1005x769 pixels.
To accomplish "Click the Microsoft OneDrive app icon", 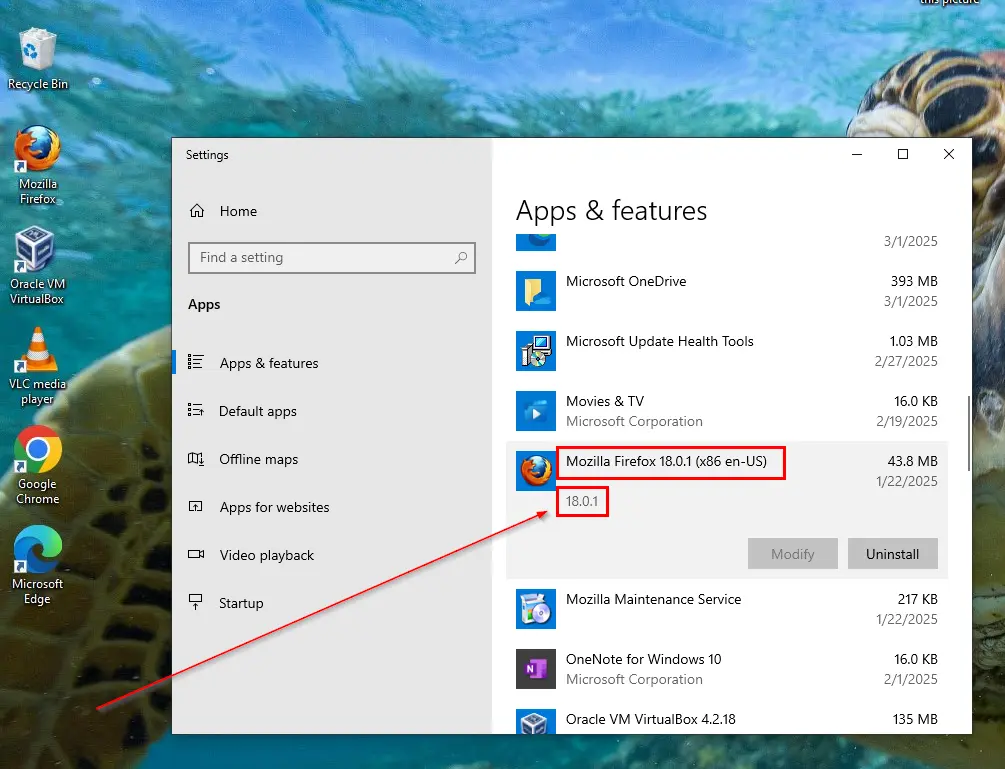I will pos(536,291).
